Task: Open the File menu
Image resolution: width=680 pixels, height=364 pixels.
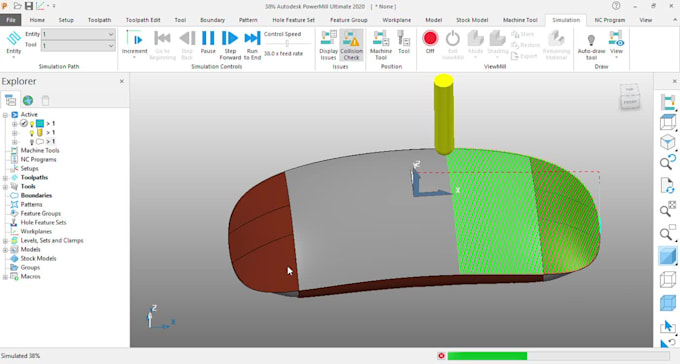Action: pyautogui.click(x=11, y=20)
